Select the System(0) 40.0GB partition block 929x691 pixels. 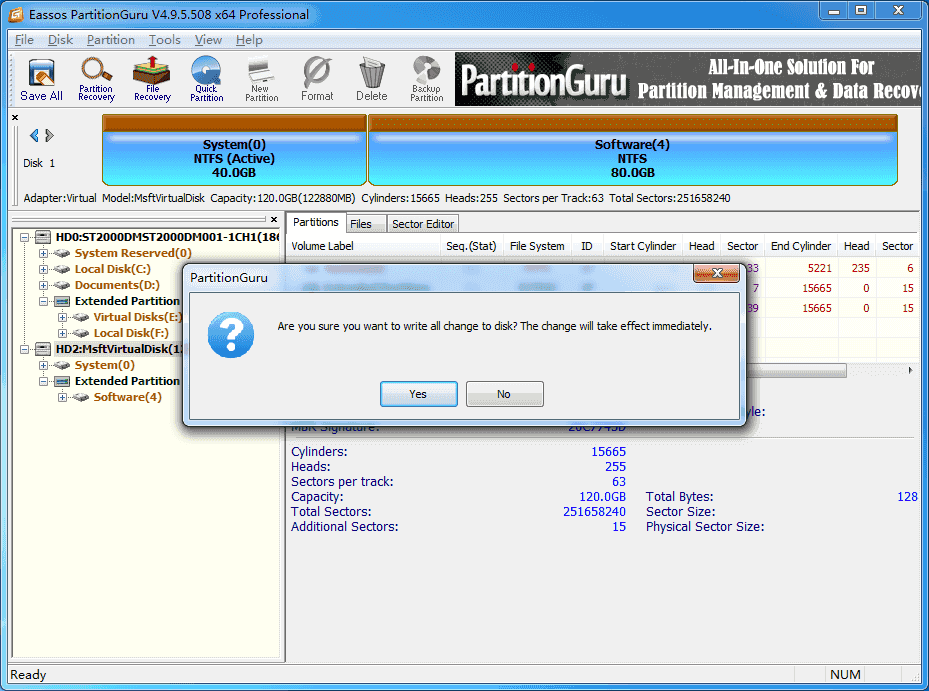click(x=235, y=151)
